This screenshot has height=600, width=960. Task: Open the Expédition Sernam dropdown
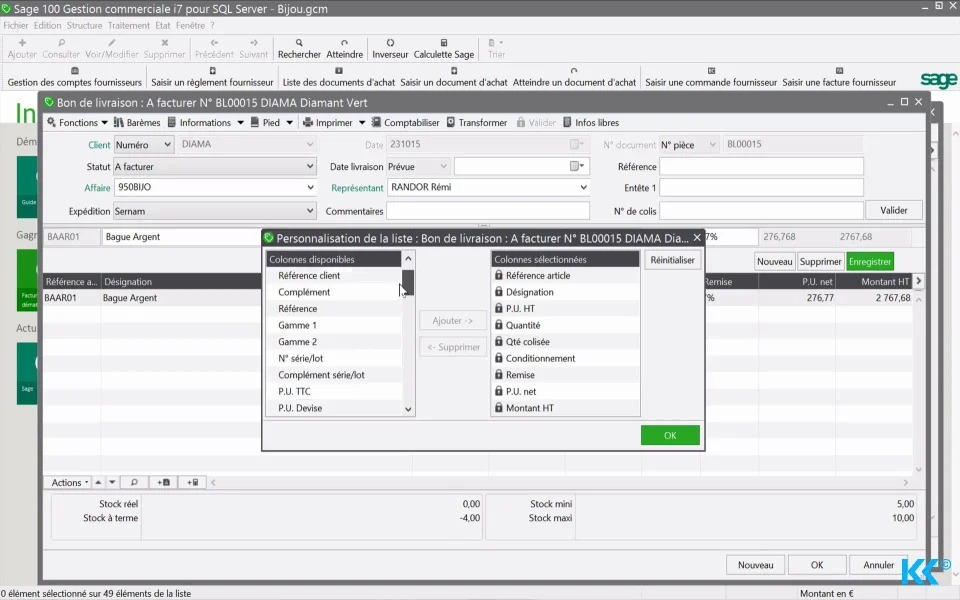click(x=214, y=211)
